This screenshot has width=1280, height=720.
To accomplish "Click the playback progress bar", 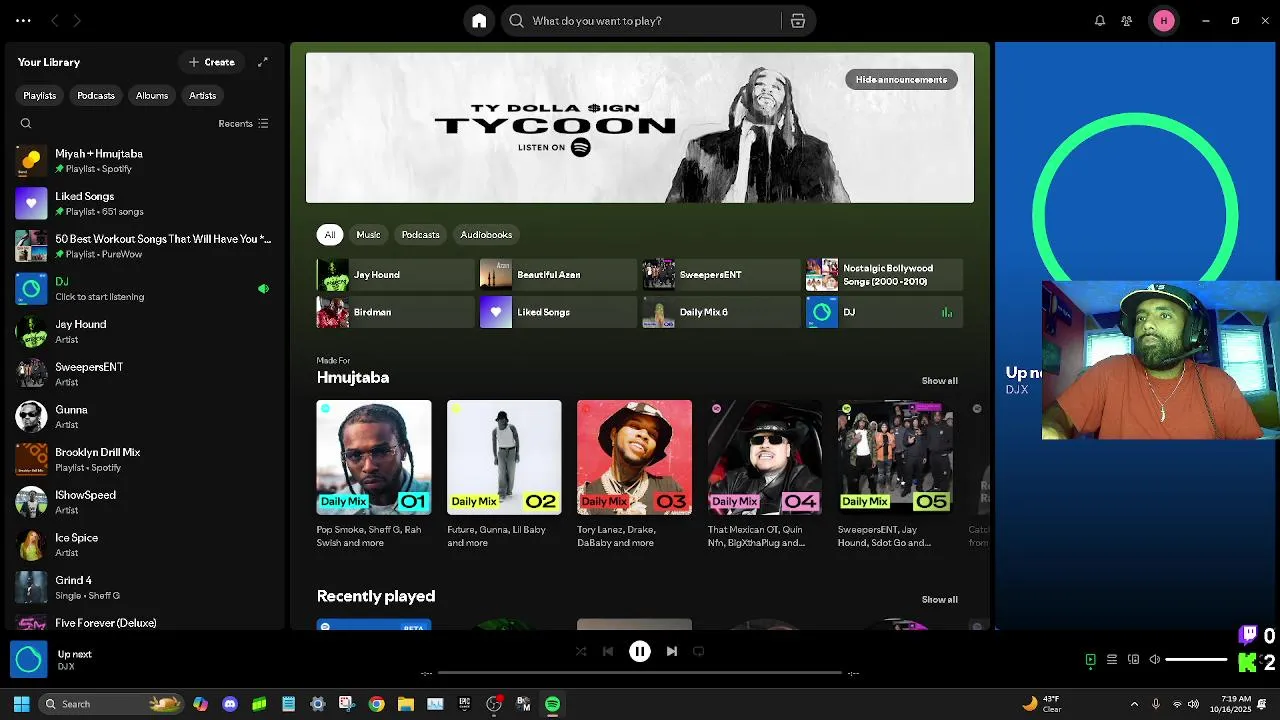I will point(640,673).
